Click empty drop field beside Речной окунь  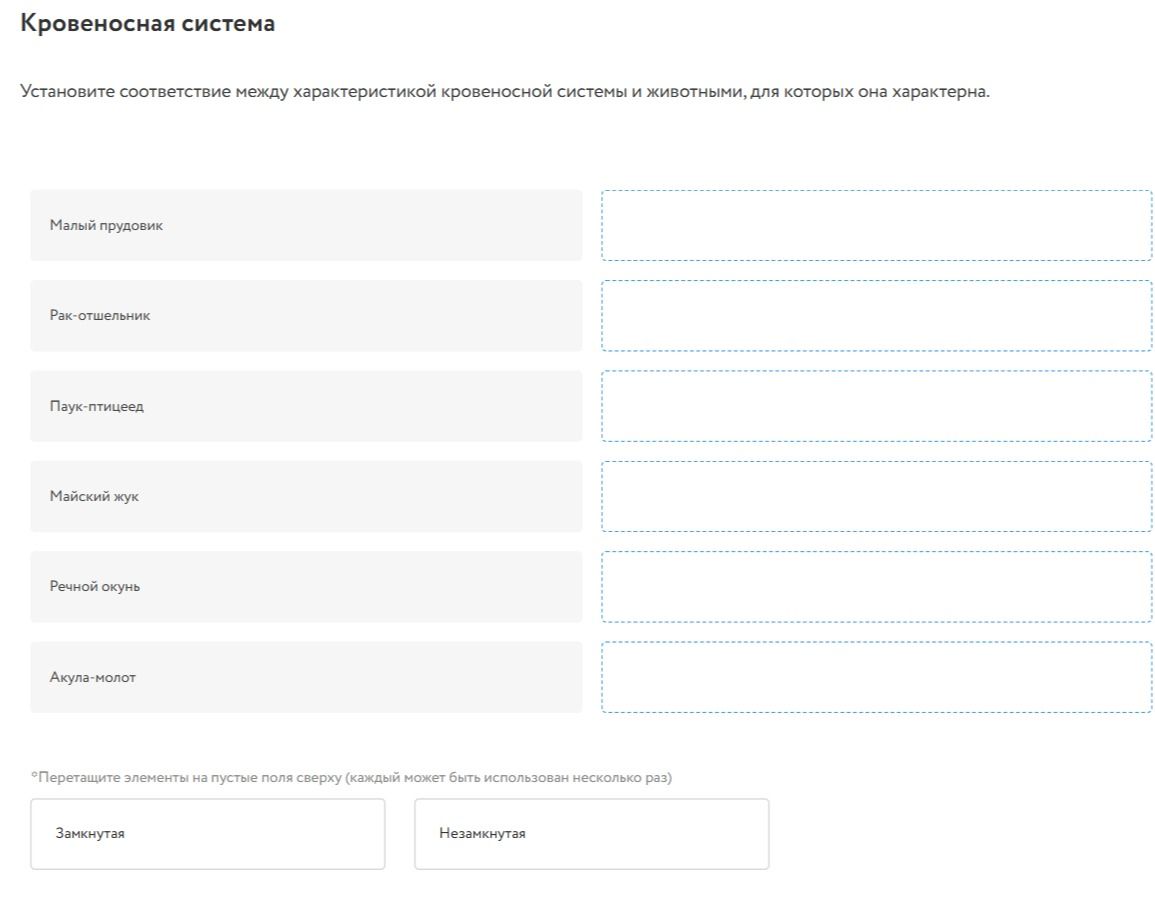pyautogui.click(x=877, y=586)
